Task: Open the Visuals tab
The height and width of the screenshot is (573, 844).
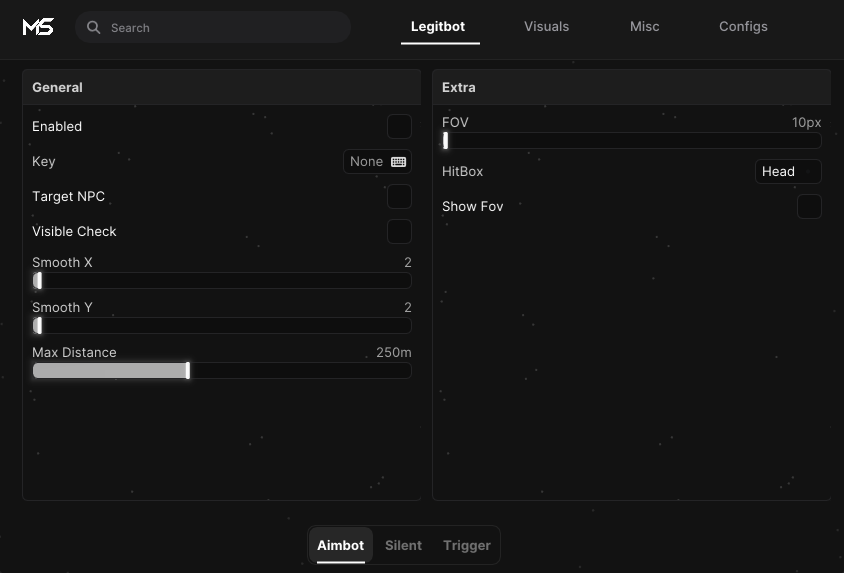Action: (546, 26)
